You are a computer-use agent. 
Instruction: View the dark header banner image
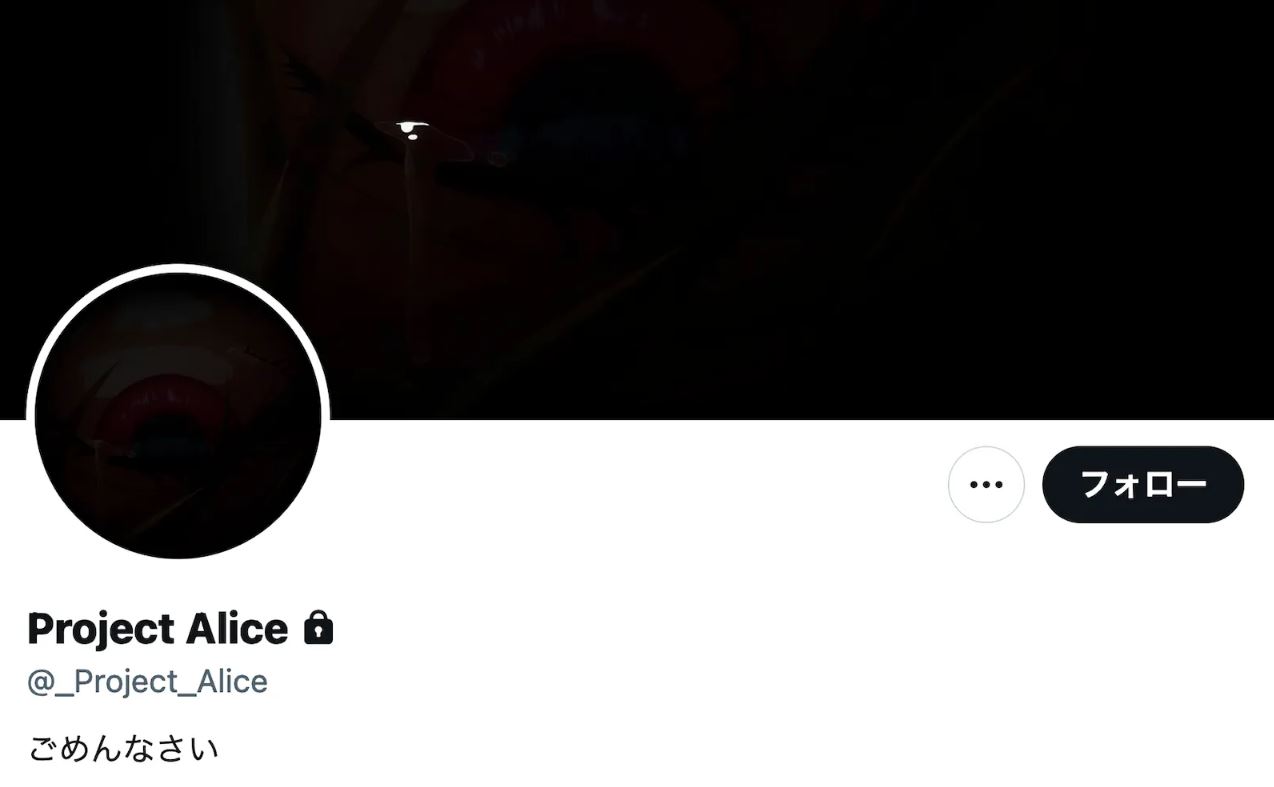coord(637,210)
